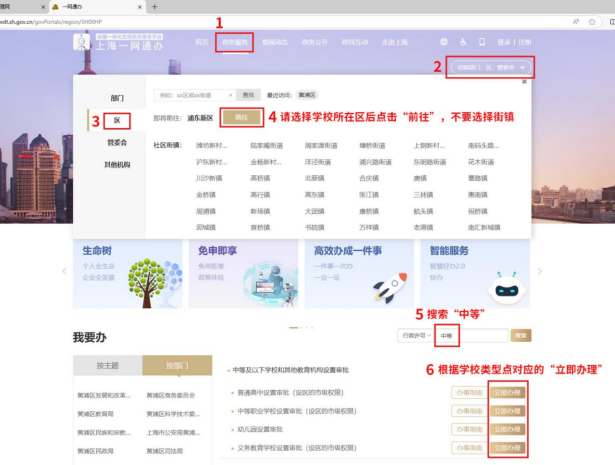Image resolution: width=615 pixels, height=465 pixels.
Task: Click the accessibility wheelchair icon
Action: tap(462, 43)
